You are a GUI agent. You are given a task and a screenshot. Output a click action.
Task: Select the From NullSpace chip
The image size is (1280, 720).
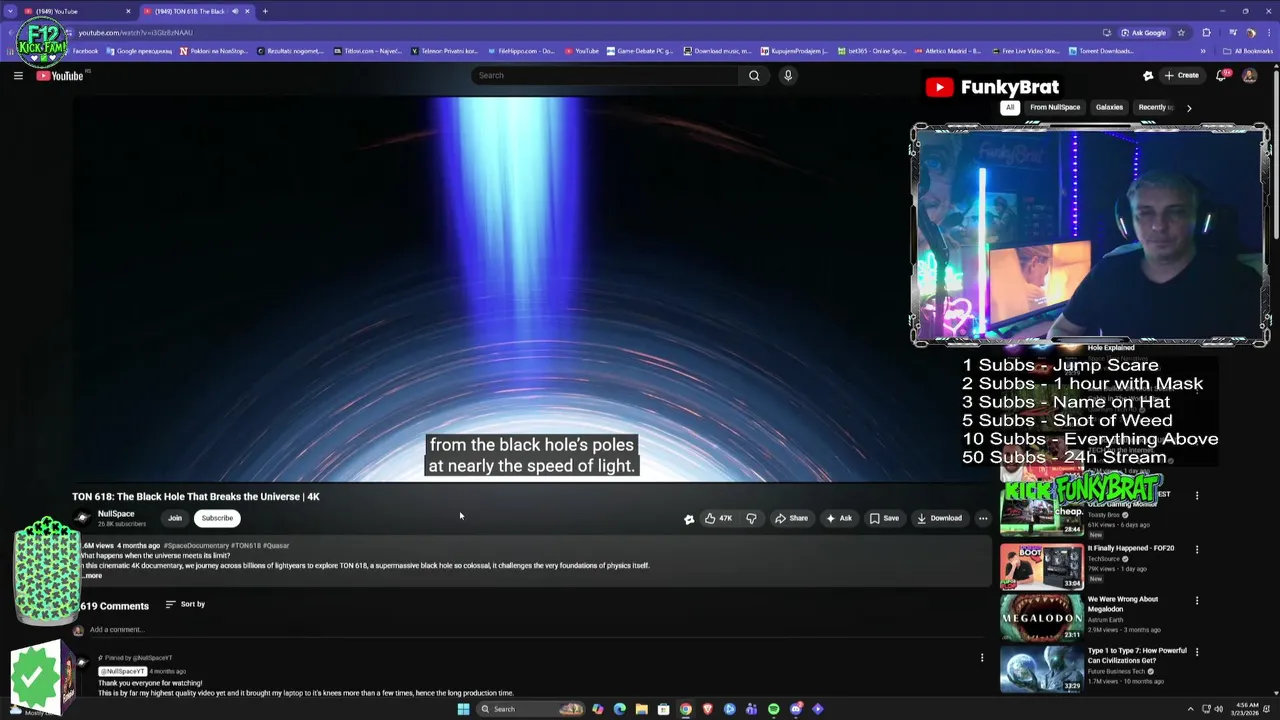1055,107
